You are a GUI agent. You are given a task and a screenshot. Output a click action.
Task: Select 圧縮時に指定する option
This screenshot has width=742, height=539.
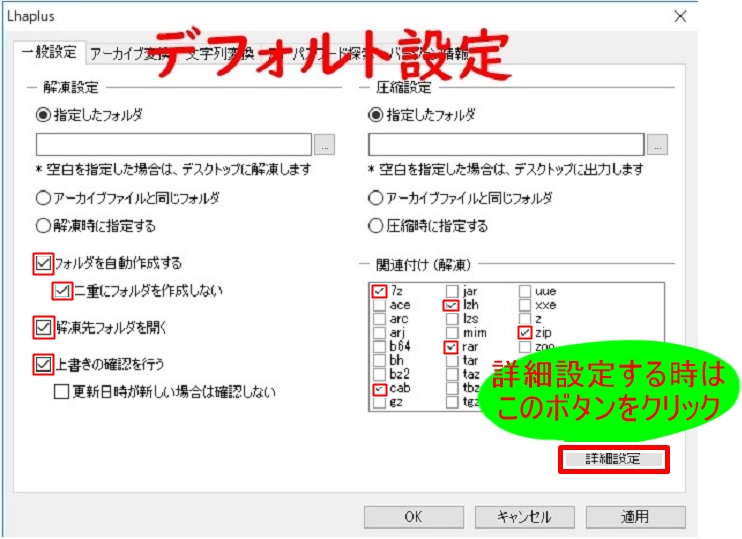428,226
